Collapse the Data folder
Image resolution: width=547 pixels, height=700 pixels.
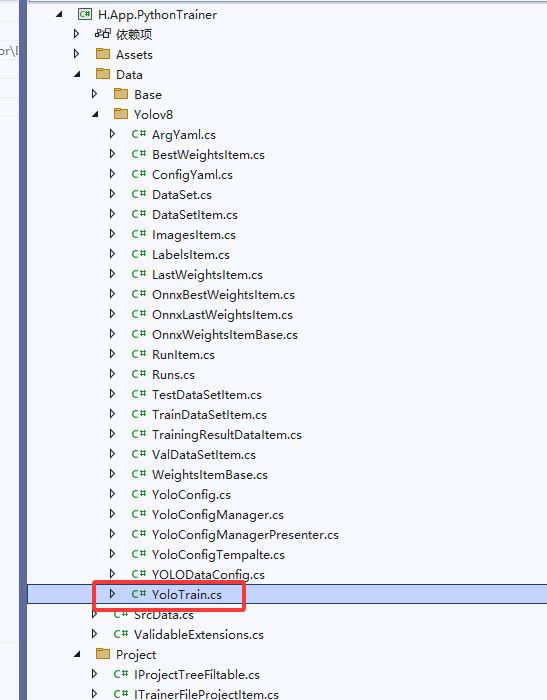click(77, 74)
